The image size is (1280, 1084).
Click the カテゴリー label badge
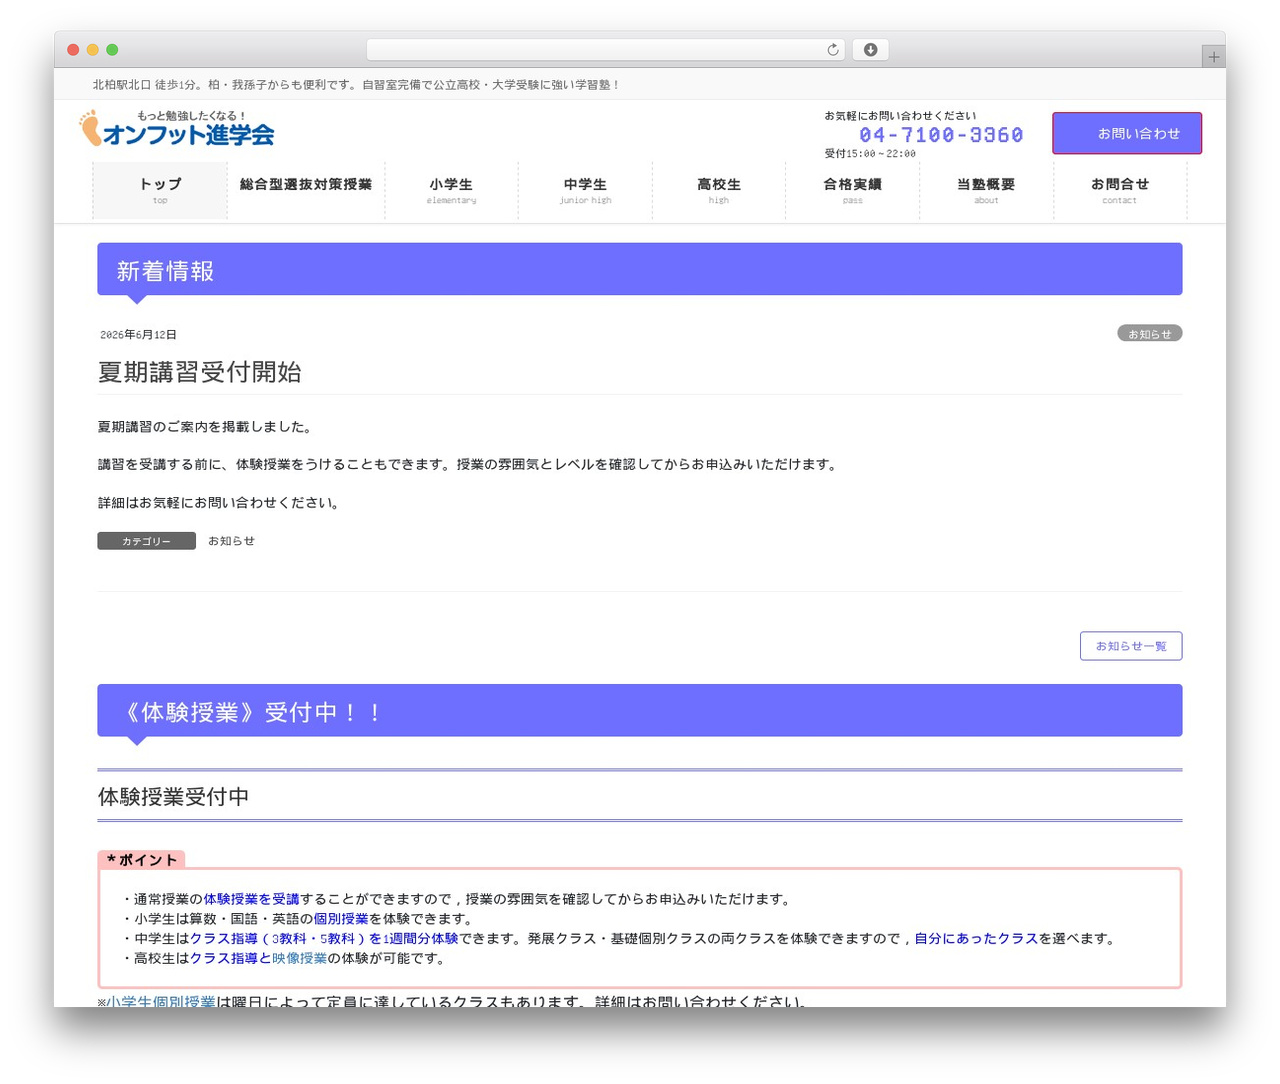pyautogui.click(x=146, y=541)
